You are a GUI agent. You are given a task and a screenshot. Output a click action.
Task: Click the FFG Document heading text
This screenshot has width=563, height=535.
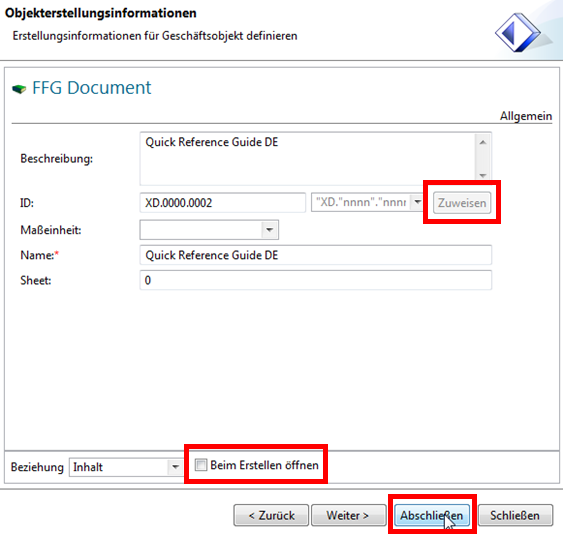[92, 88]
